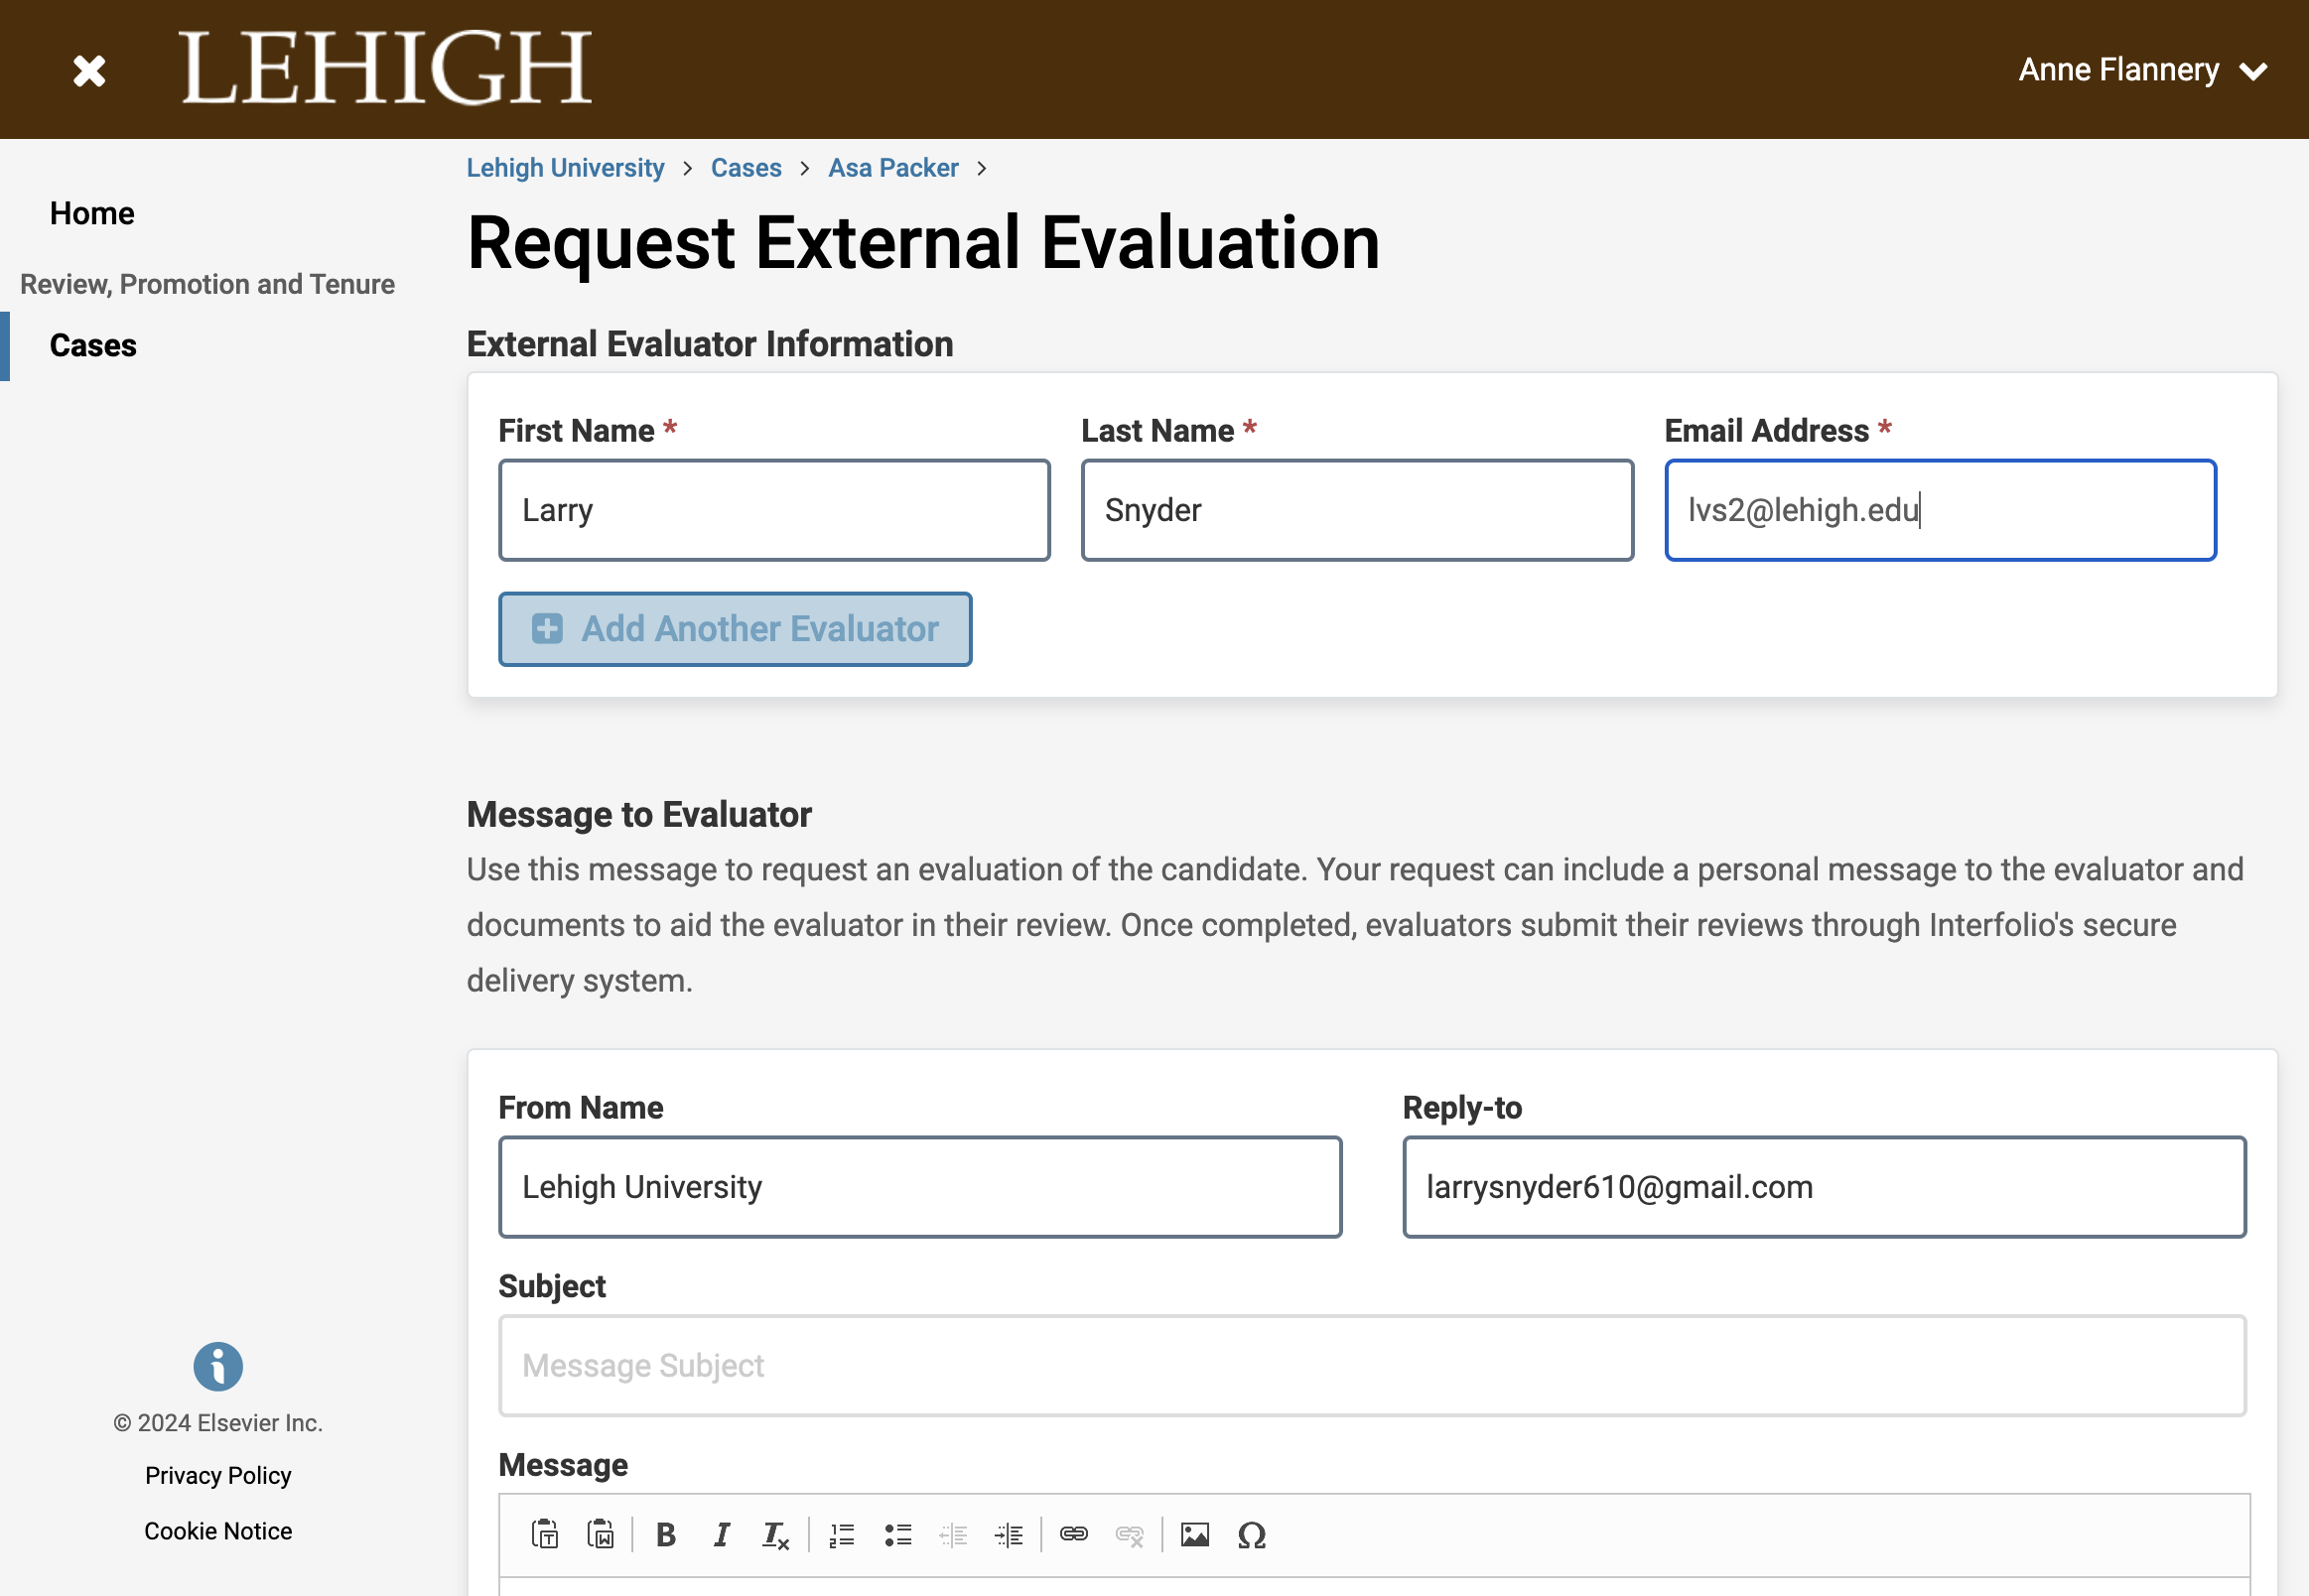This screenshot has width=2309, height=1596.
Task: Click the Decrease Indent icon
Action: click(953, 1534)
